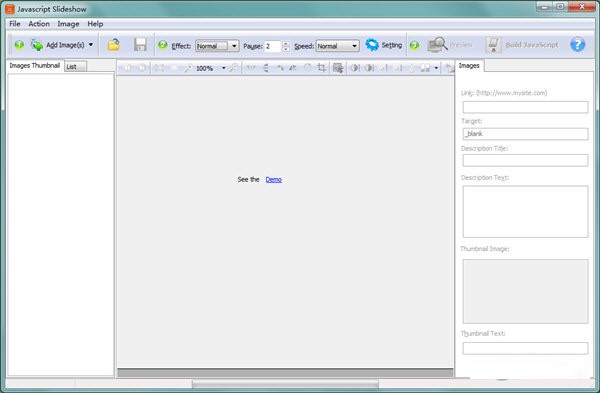The width and height of the screenshot is (600, 393).
Task: Click the second contrast half-circle icon
Action: pos(369,68)
